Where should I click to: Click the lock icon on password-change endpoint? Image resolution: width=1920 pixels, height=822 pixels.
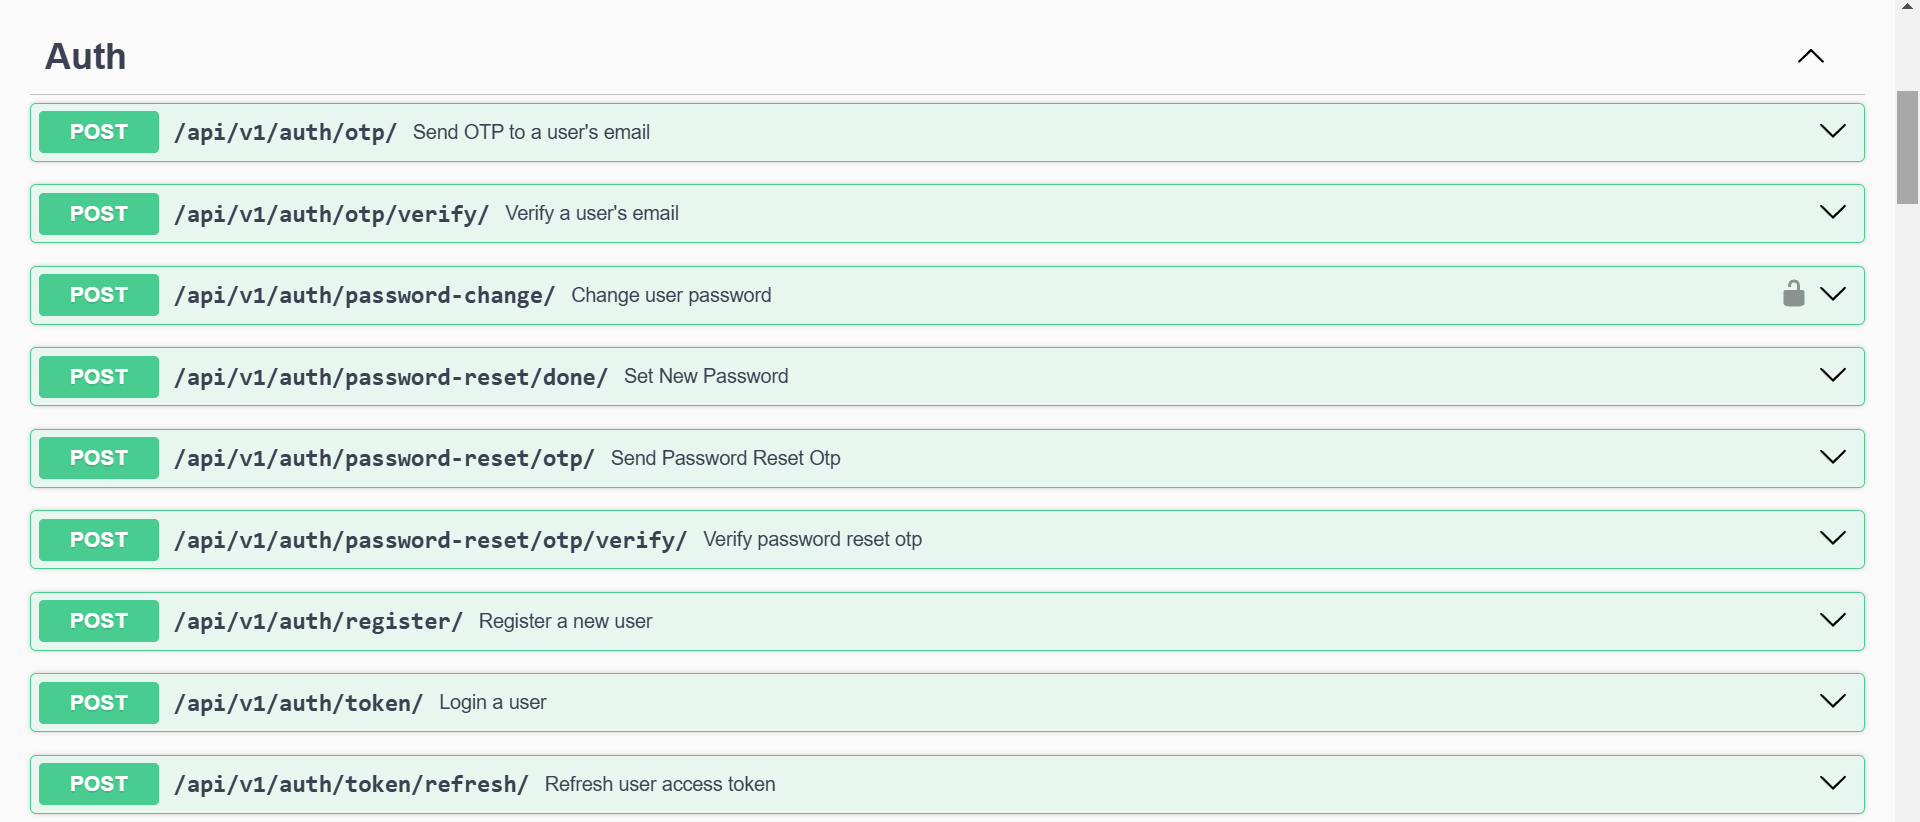click(1793, 294)
